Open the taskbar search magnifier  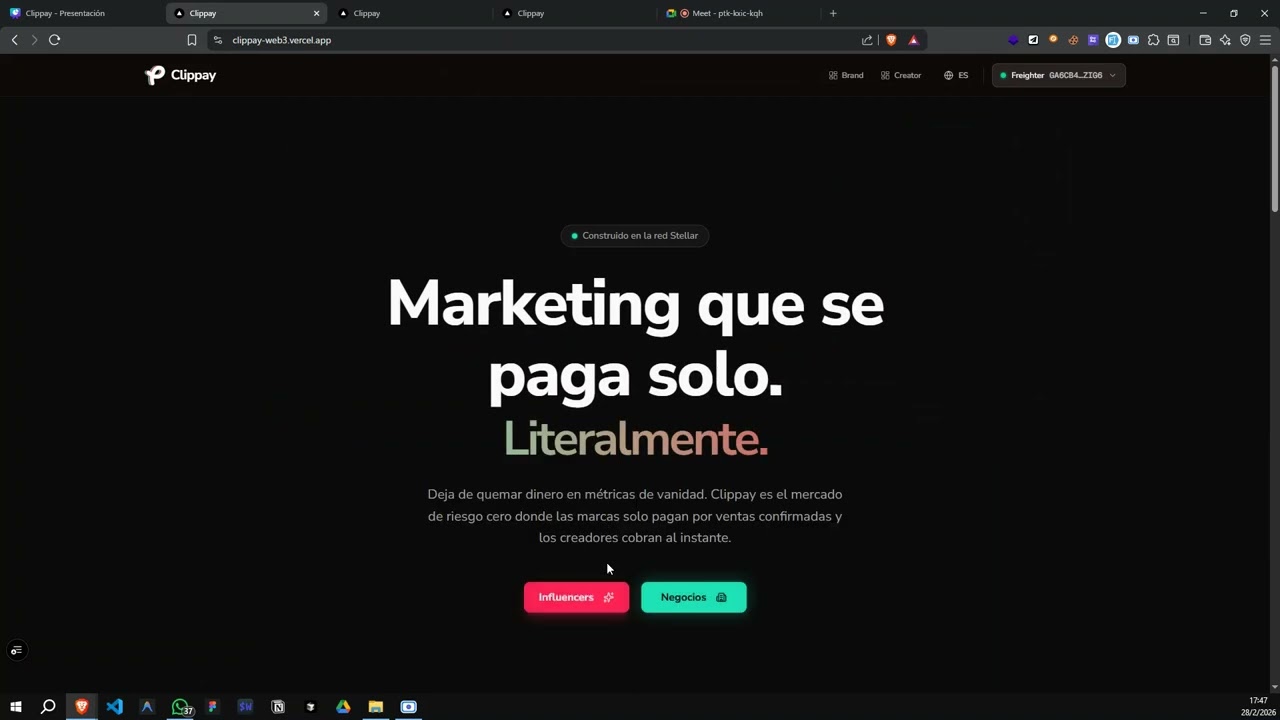click(x=48, y=707)
